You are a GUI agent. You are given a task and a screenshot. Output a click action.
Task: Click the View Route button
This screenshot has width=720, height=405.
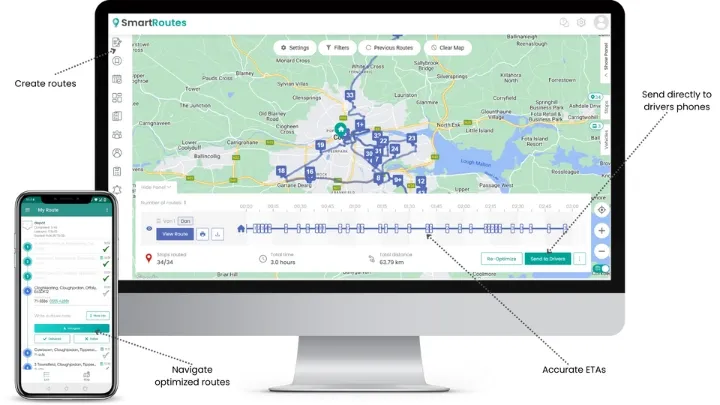(175, 234)
